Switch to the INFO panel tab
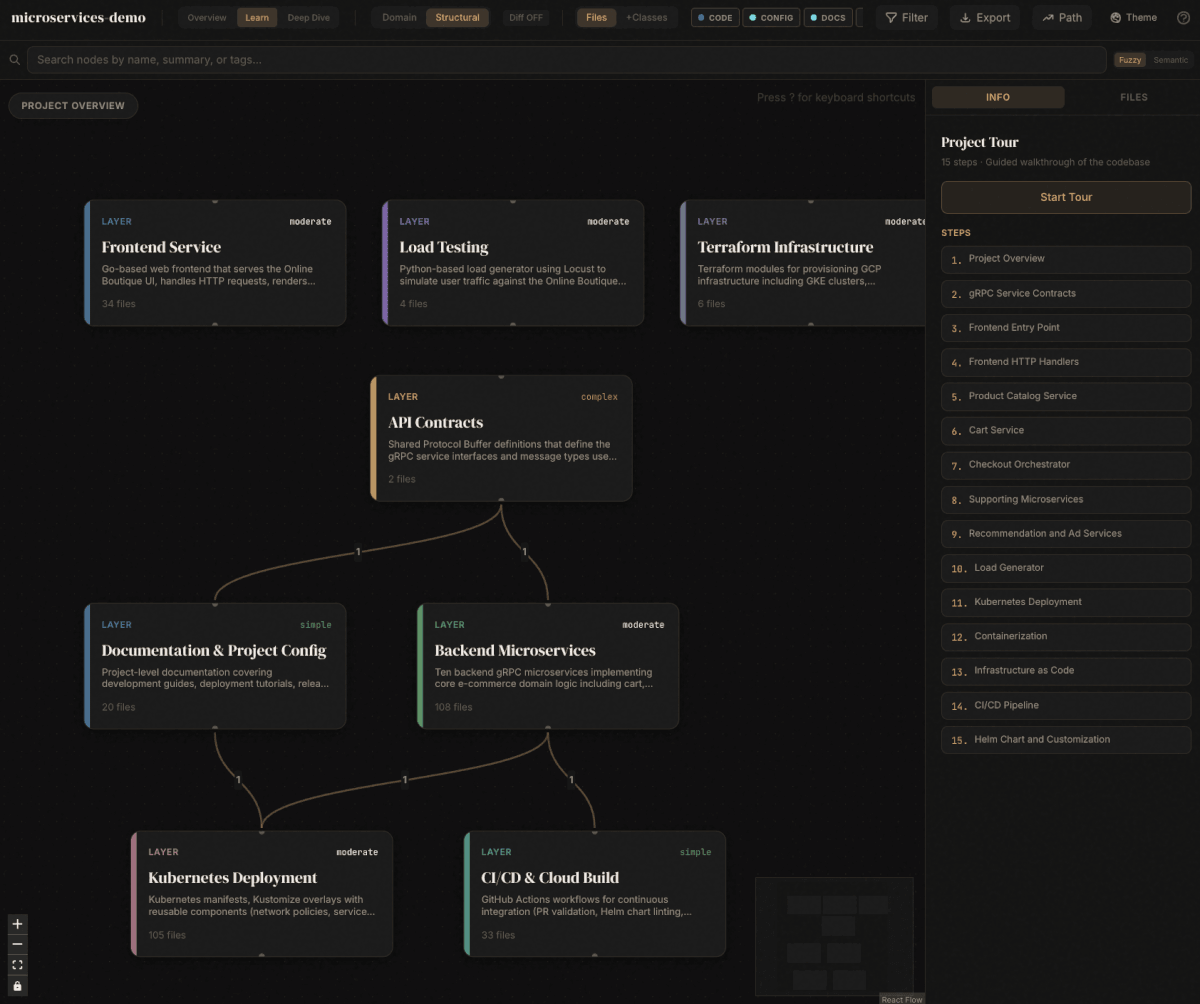The height and width of the screenshot is (1004, 1200). (x=998, y=97)
